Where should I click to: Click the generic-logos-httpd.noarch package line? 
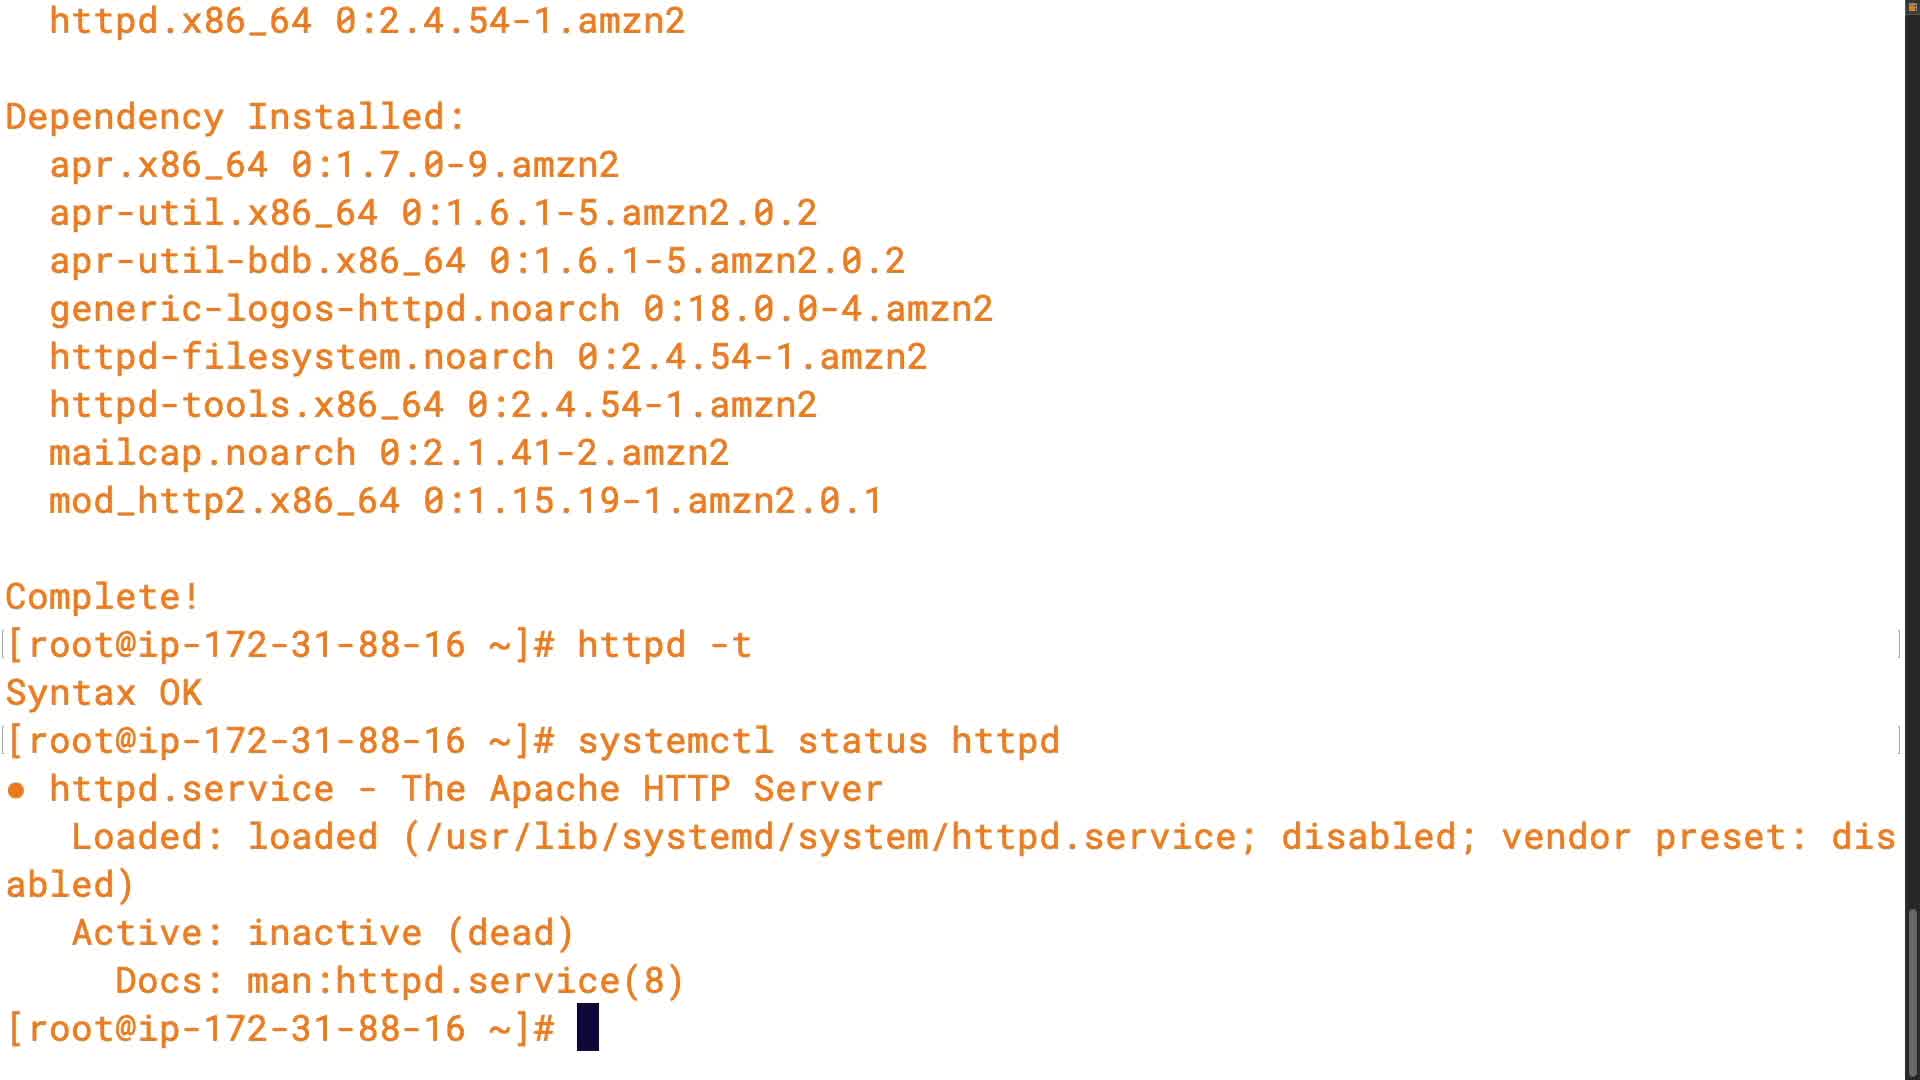(521, 309)
